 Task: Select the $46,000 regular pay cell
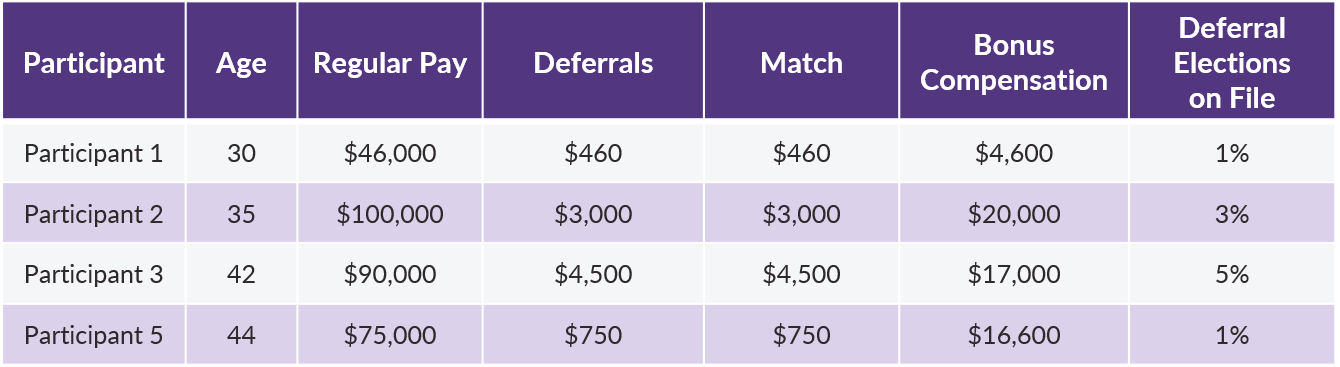[390, 154]
